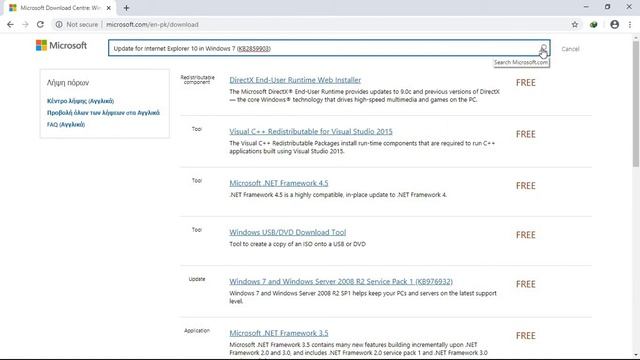Open FAQ (Αγγλικά) sidebar link
640x360 pixels.
(x=66, y=124)
